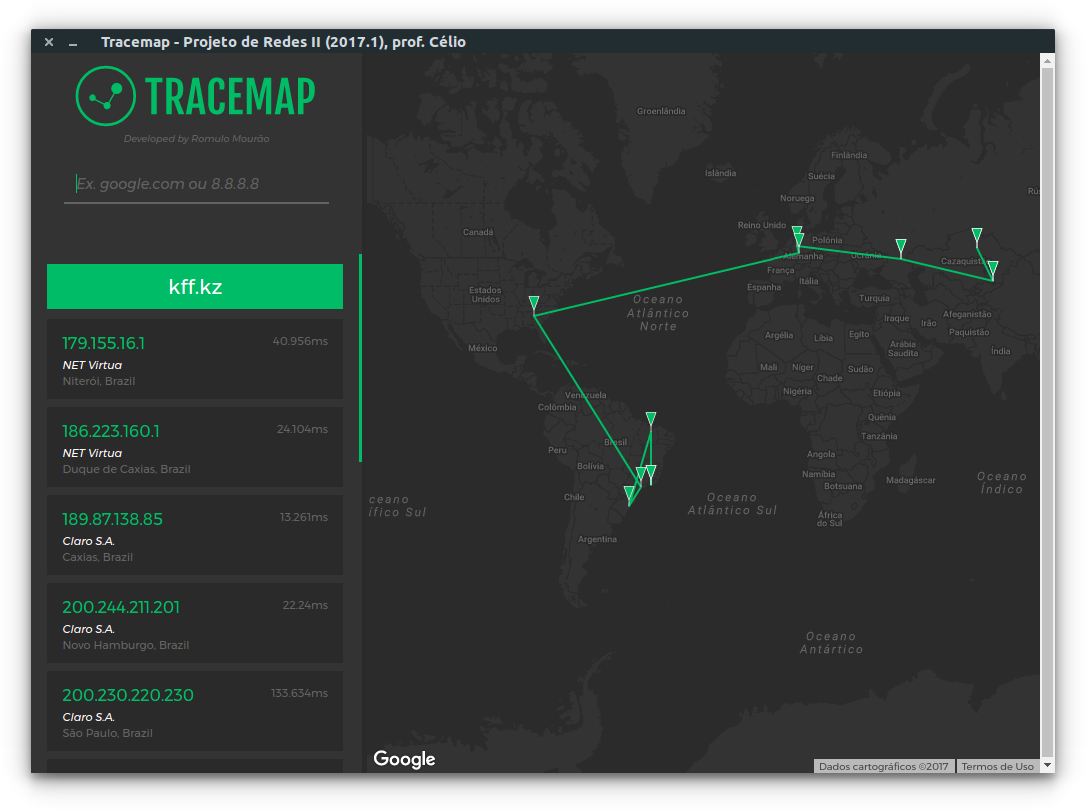
Task: Click the marker over Ucrânia
Action: pos(901,247)
